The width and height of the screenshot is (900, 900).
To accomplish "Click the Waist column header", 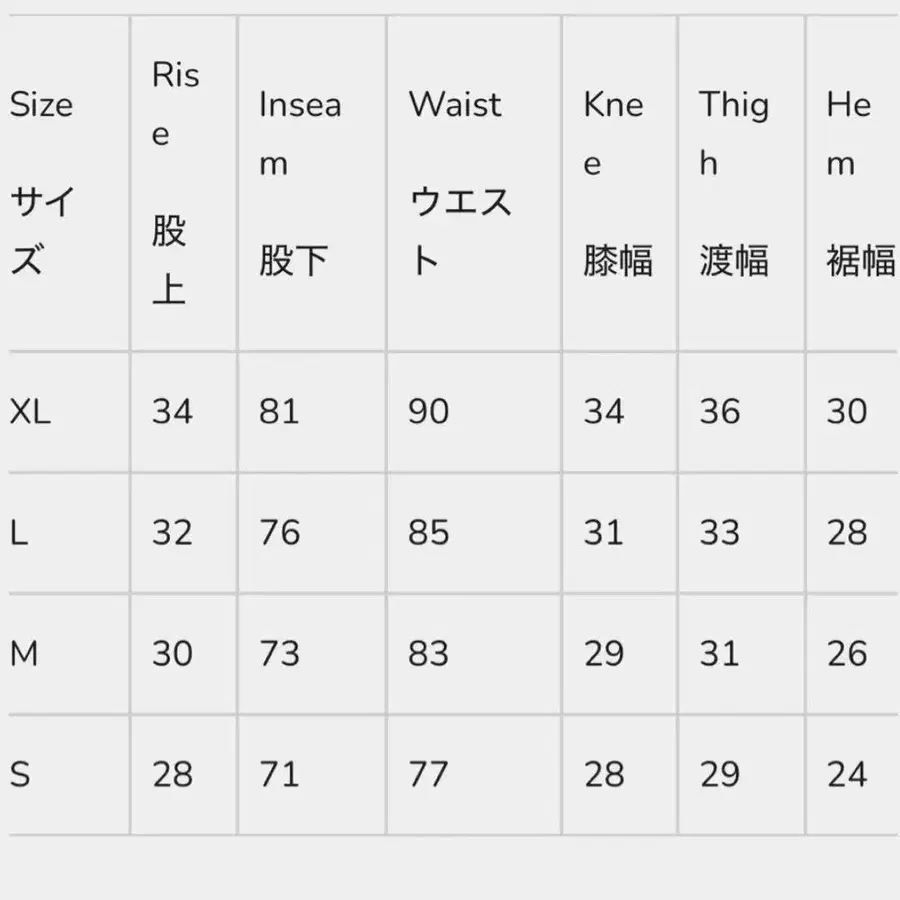I will click(460, 184).
